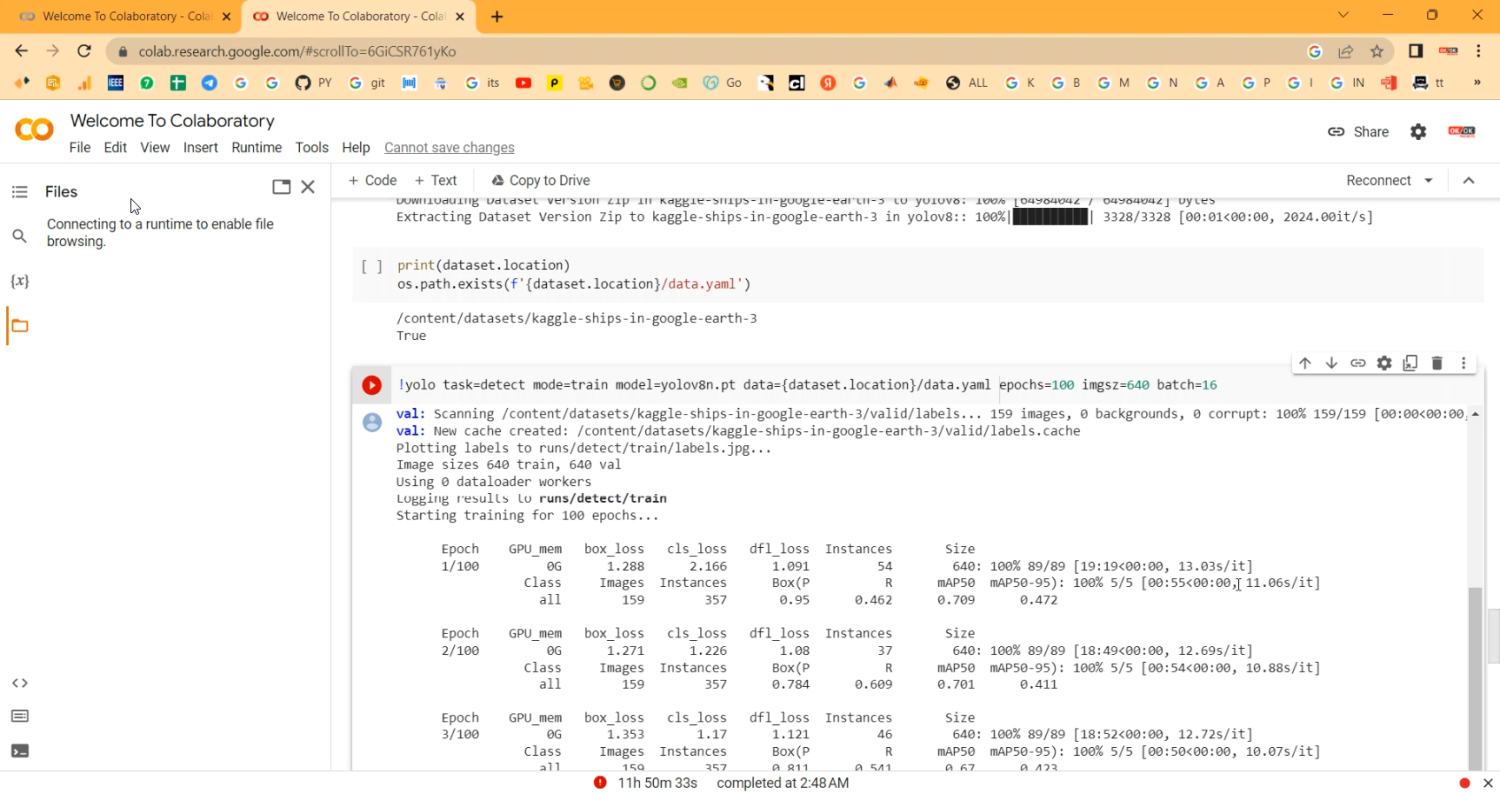Open the table of contents panel
This screenshot has height=794, width=1500.
click(x=19, y=192)
